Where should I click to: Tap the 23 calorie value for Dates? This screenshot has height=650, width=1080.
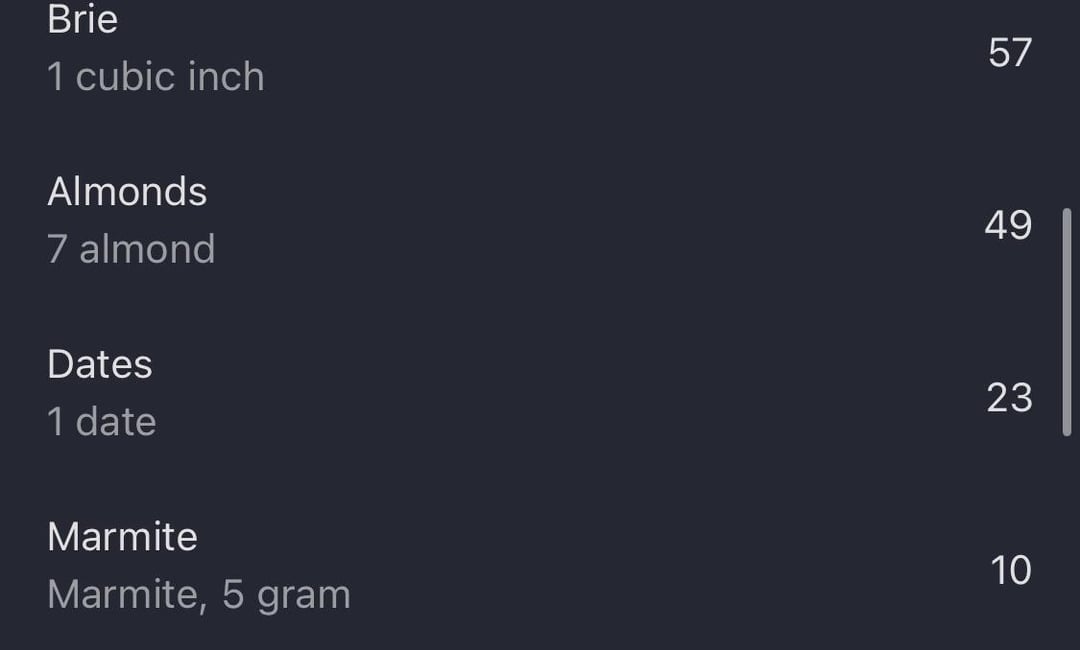1009,398
